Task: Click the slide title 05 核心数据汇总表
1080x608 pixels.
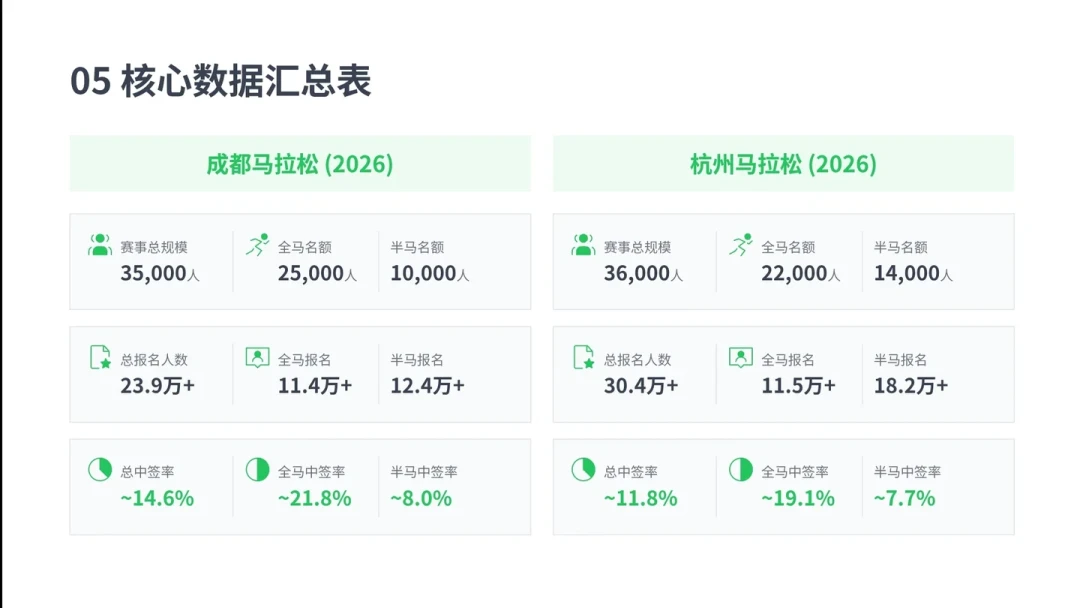Action: pyautogui.click(x=220, y=81)
